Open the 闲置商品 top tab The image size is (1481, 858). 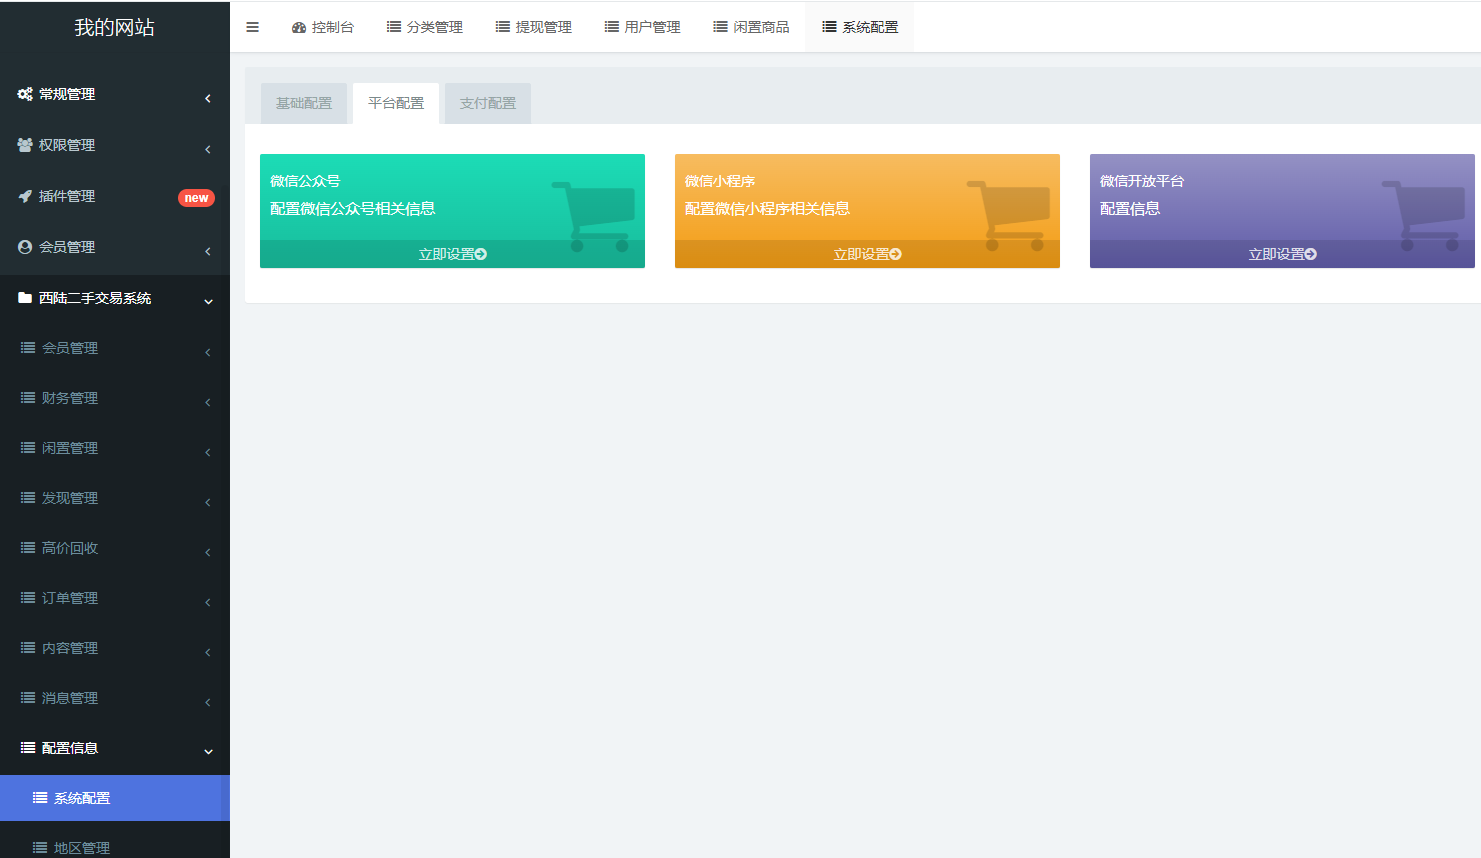click(751, 27)
